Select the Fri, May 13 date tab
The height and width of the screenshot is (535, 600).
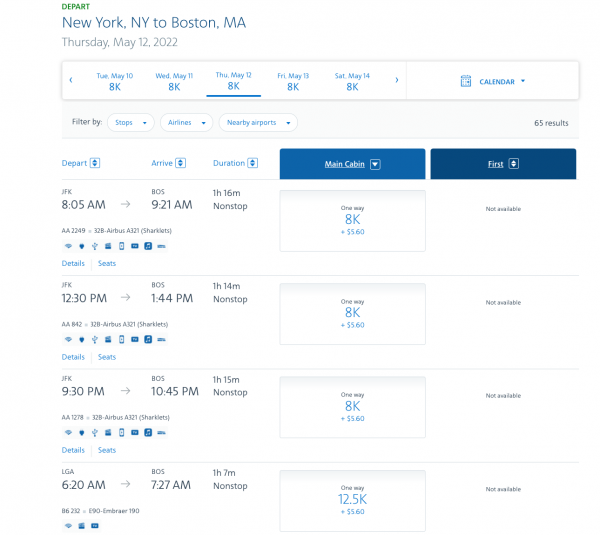293,81
